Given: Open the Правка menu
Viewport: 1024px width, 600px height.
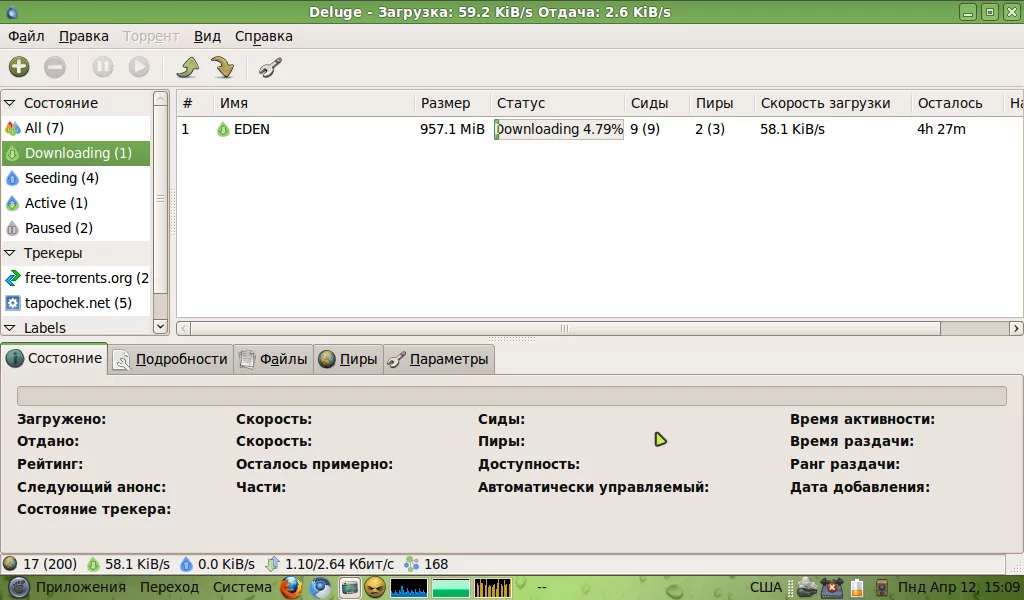Looking at the screenshot, I should tap(84, 37).
